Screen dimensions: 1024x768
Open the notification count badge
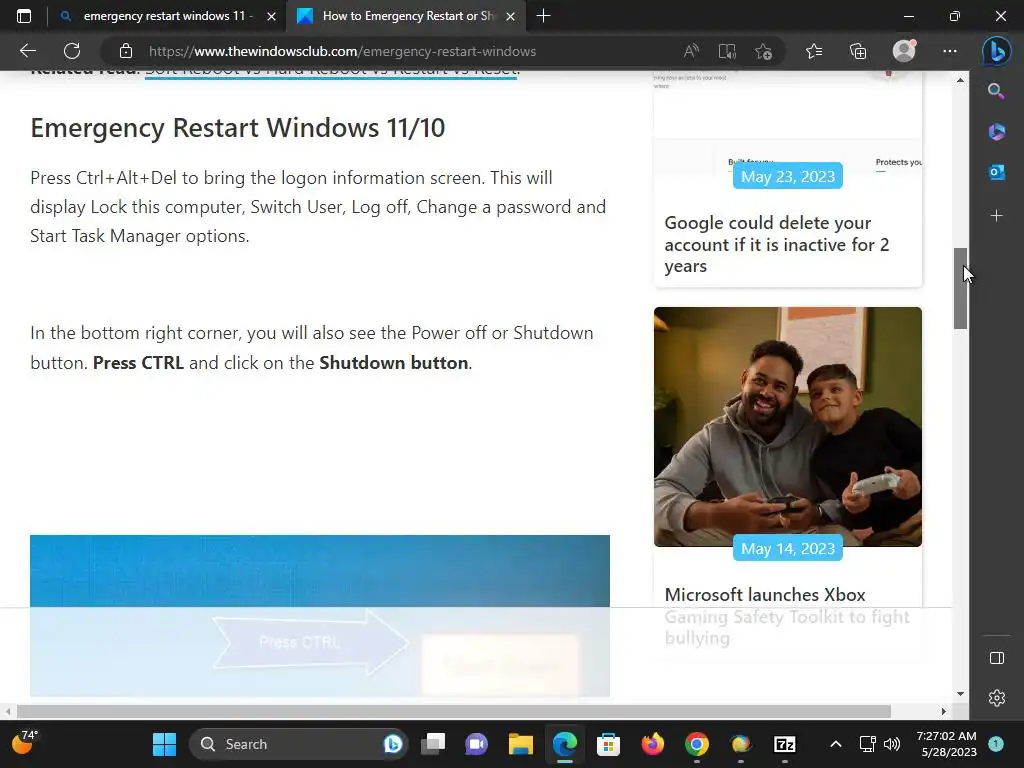coord(996,744)
